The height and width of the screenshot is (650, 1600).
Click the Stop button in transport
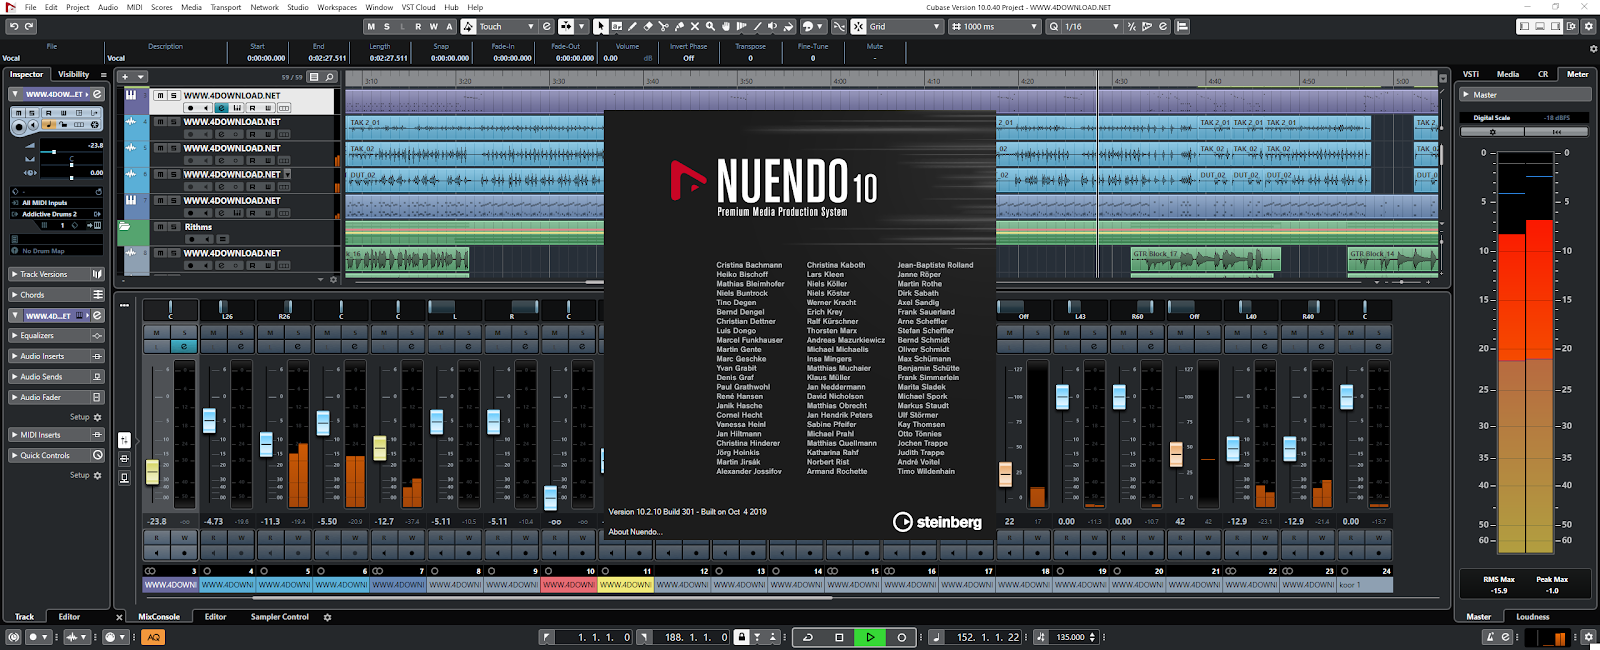(x=839, y=637)
